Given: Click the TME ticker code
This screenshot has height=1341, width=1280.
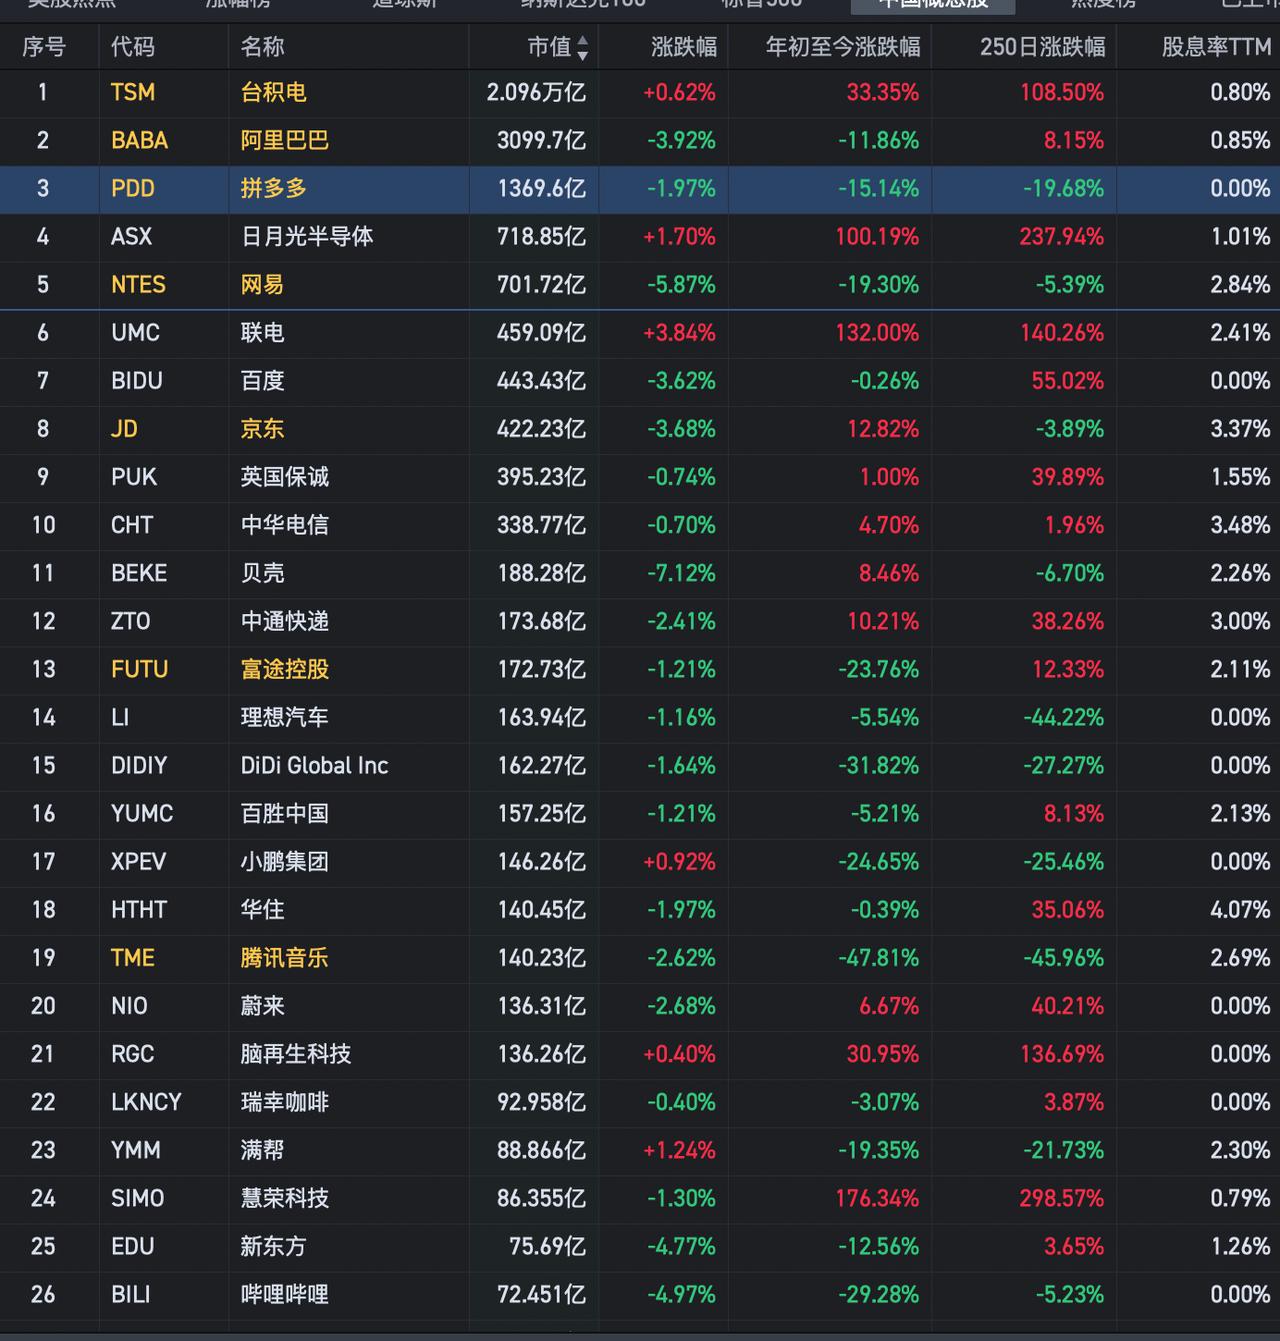Looking at the screenshot, I should pyautogui.click(x=133, y=957).
